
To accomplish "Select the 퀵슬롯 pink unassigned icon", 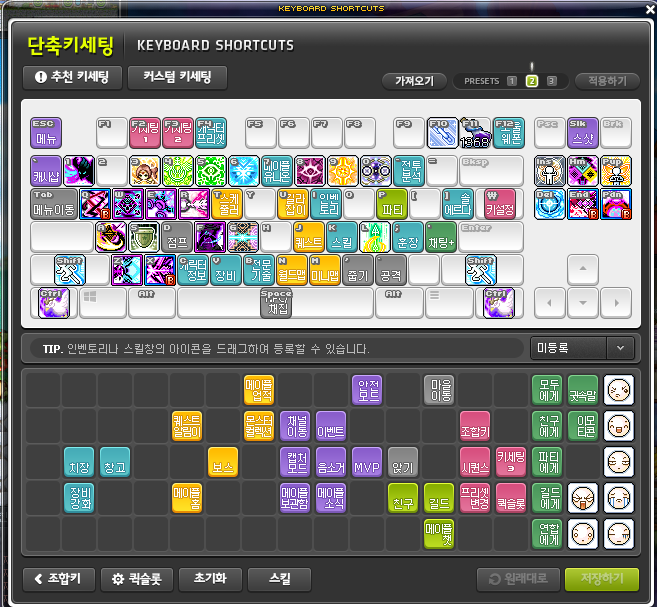I will point(511,498).
